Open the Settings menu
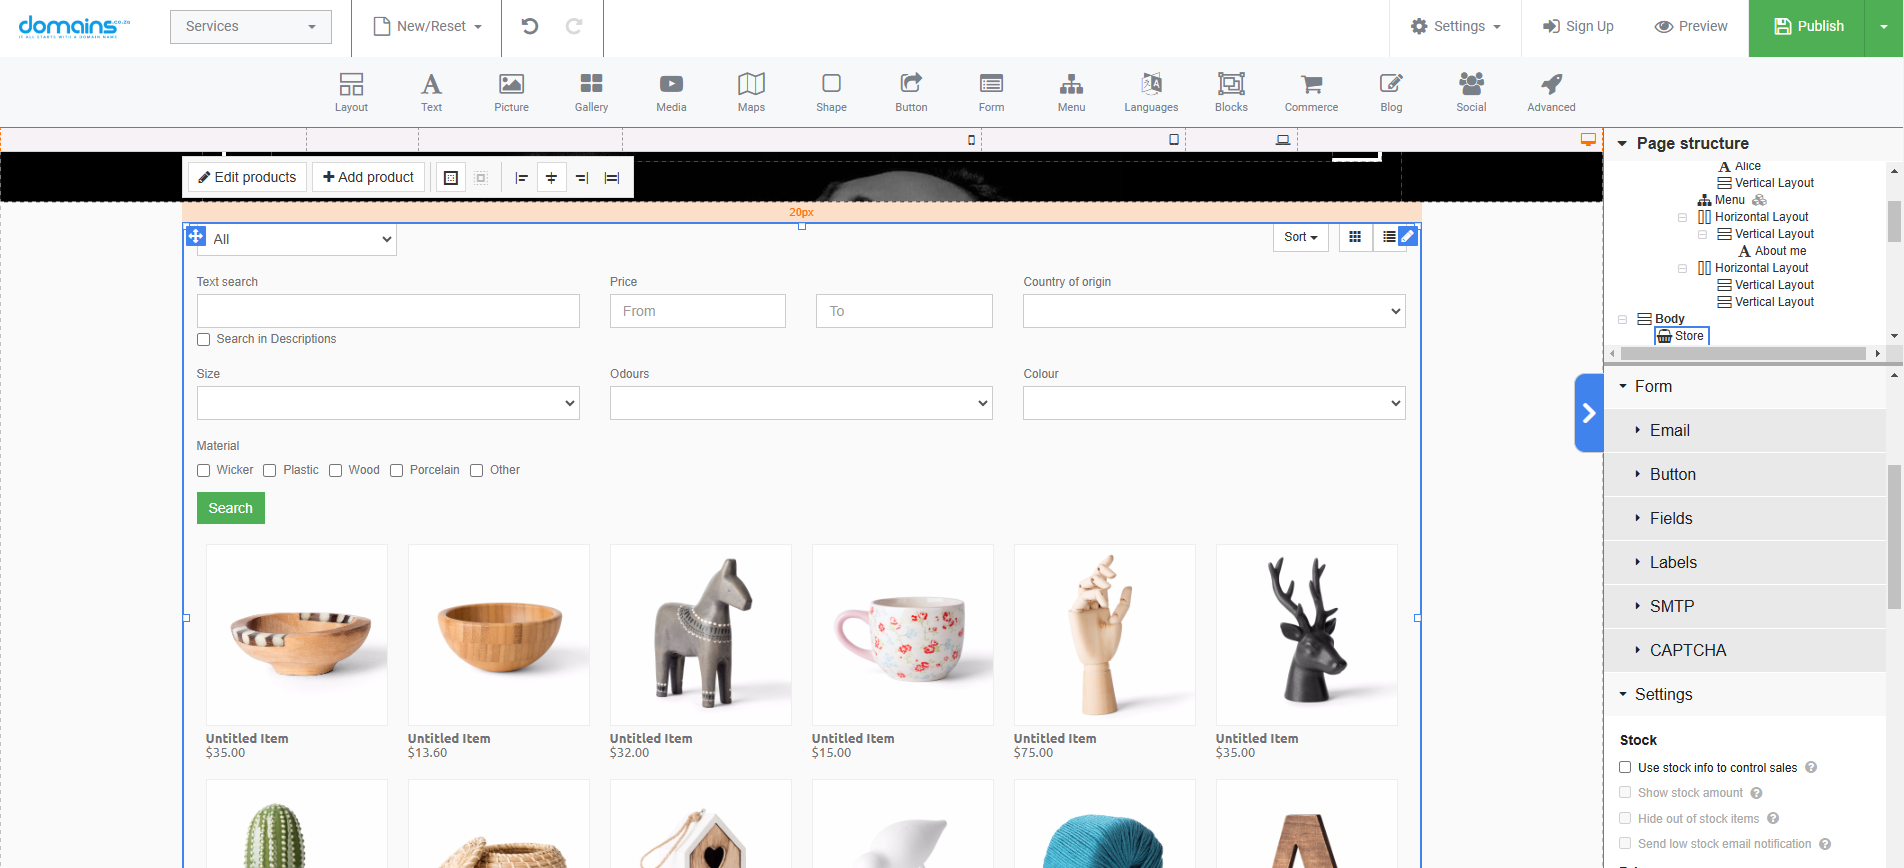 [1456, 27]
